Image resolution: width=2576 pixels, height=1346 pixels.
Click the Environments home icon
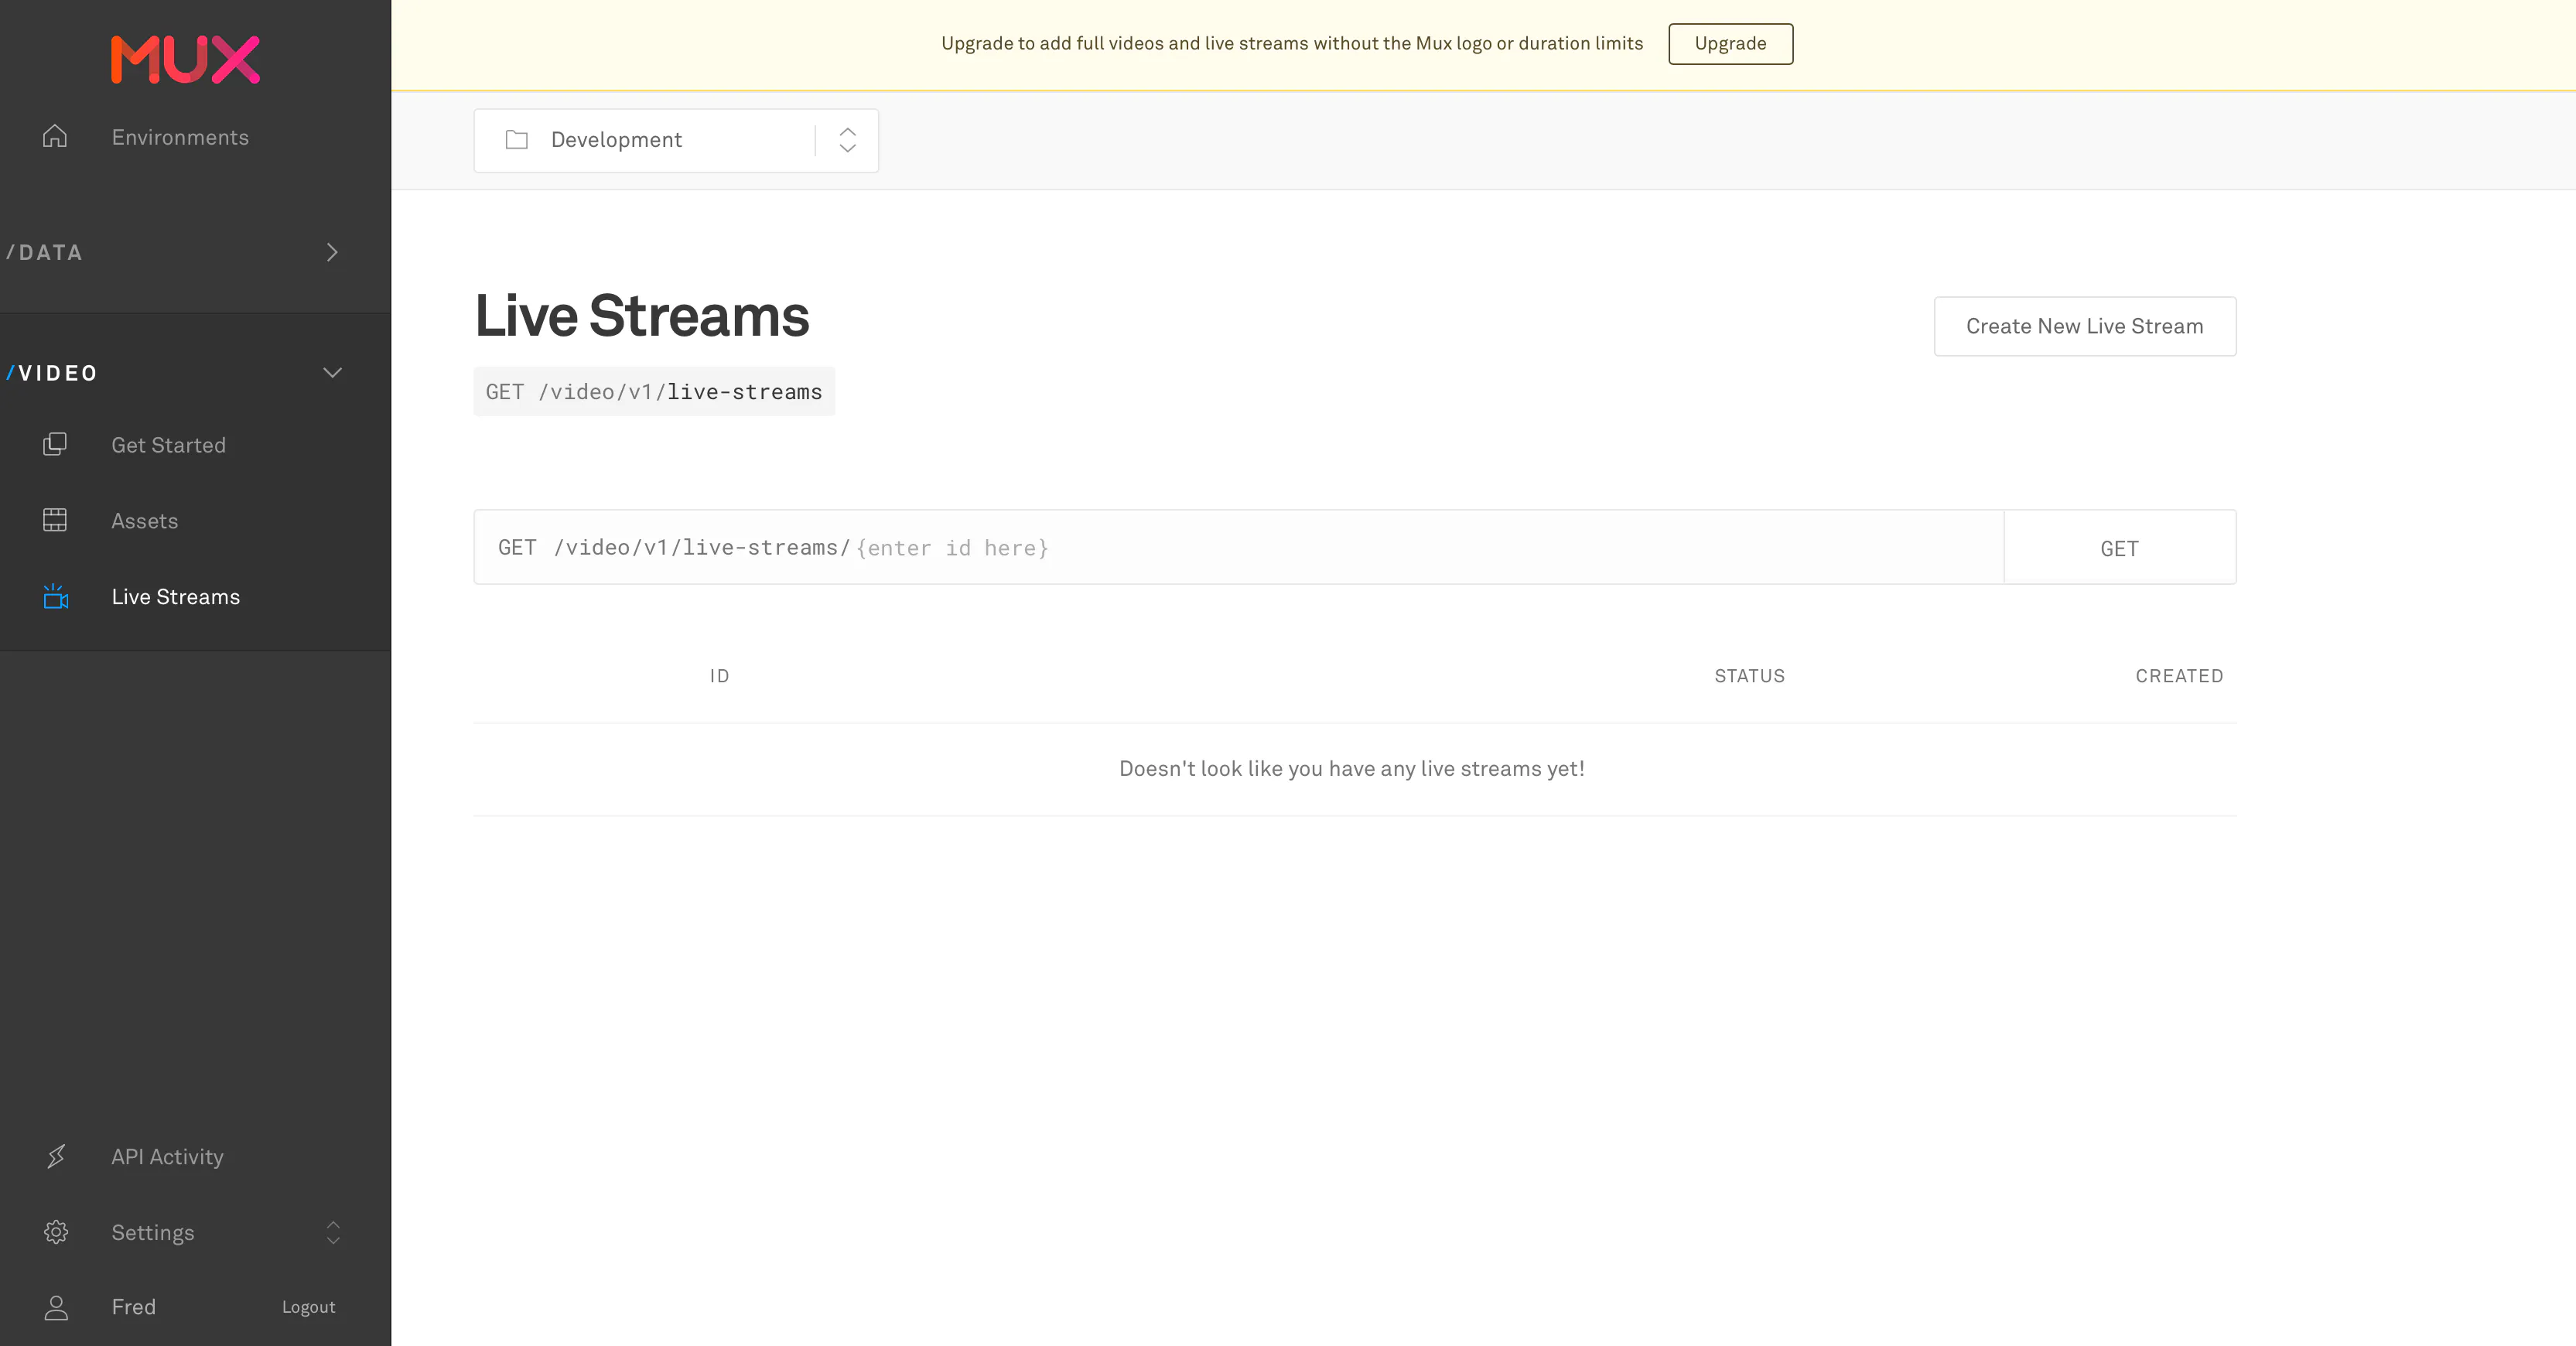pyautogui.click(x=55, y=136)
